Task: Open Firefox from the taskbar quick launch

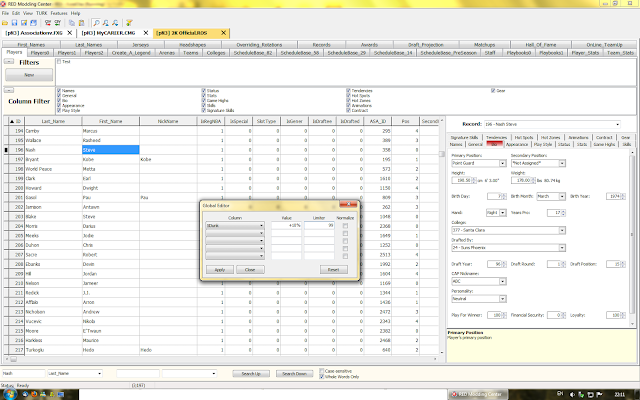Action: click(34, 394)
